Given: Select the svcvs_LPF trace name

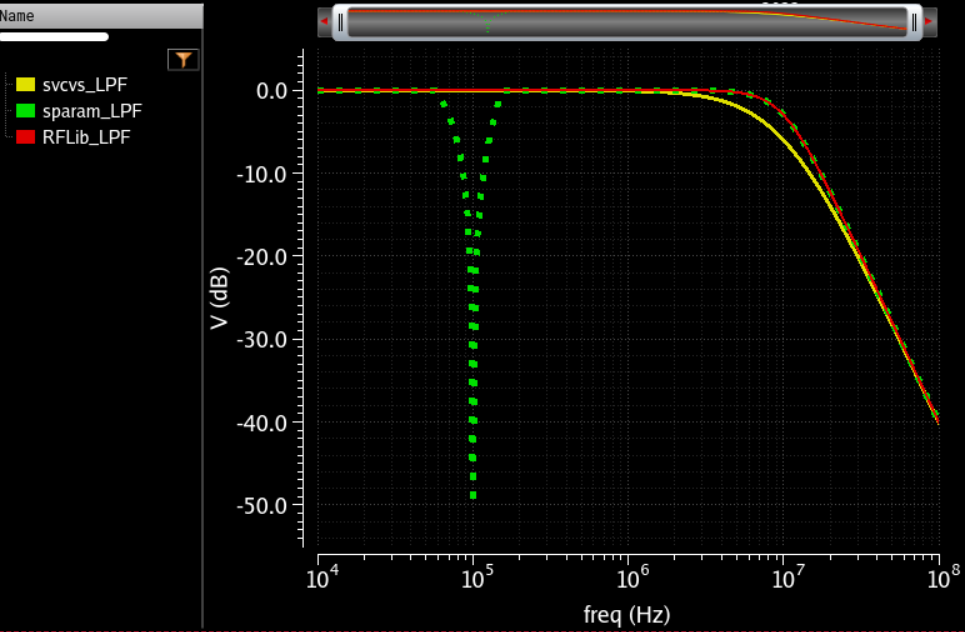Looking at the screenshot, I should click(85, 85).
